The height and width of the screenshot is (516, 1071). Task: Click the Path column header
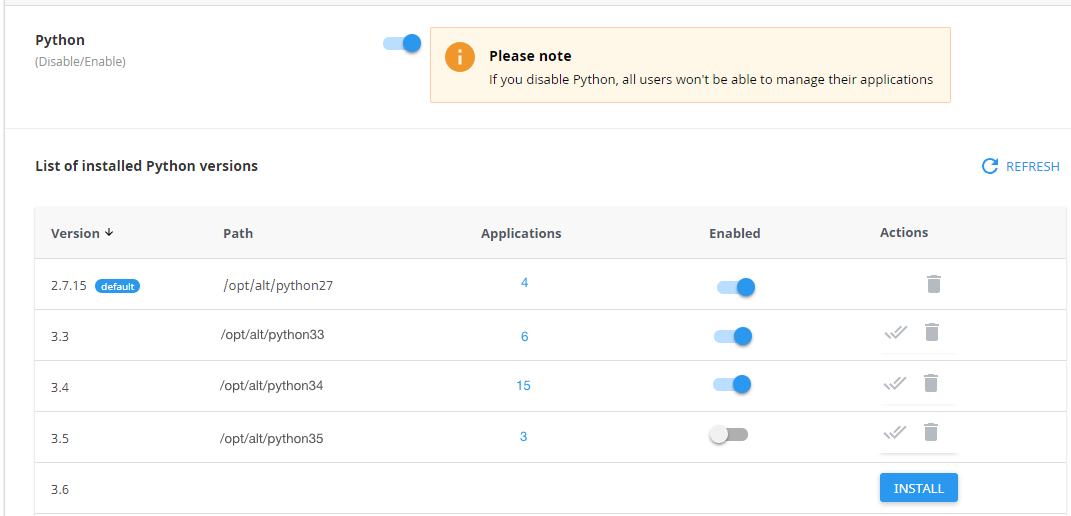[238, 233]
